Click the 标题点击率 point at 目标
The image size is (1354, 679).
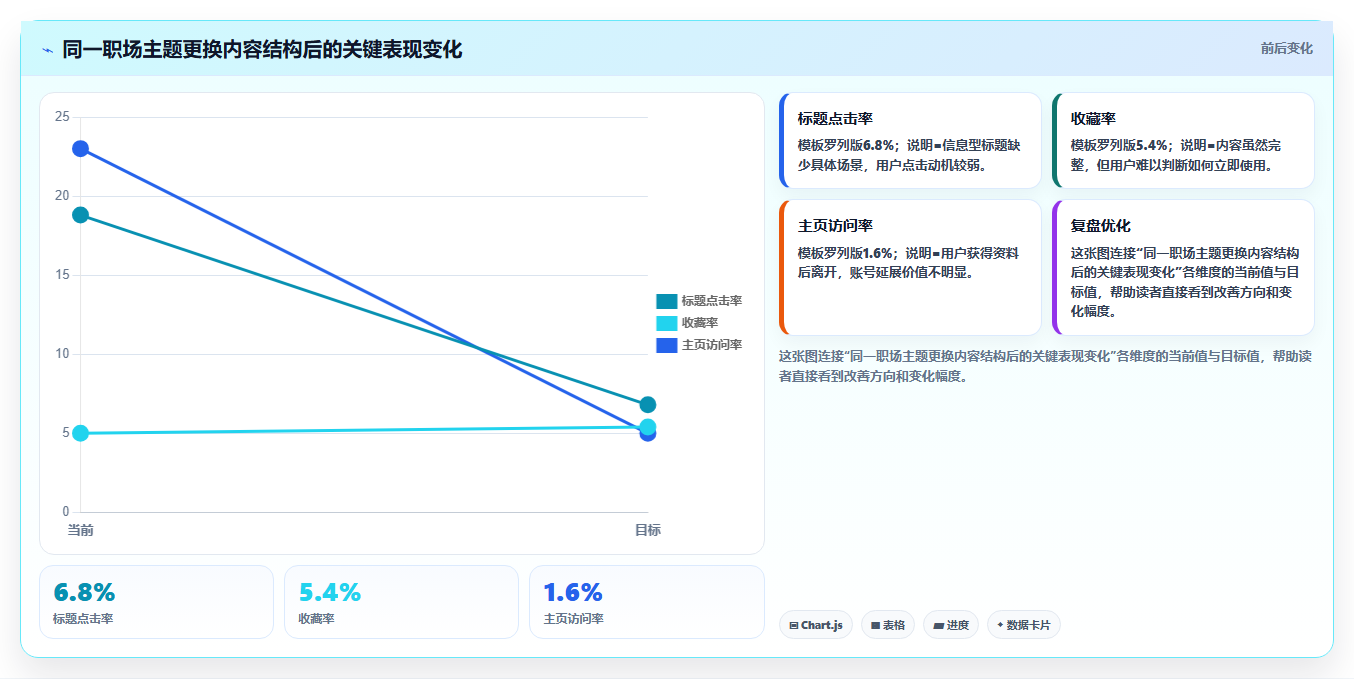pyautogui.click(x=647, y=405)
